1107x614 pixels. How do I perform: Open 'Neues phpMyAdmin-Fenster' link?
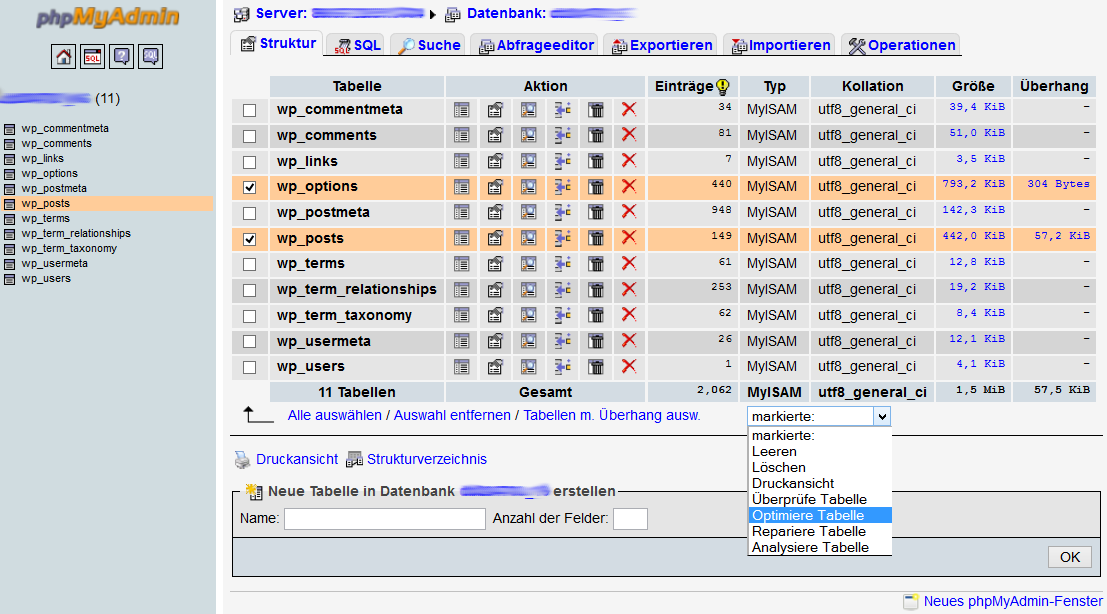tap(1013, 601)
